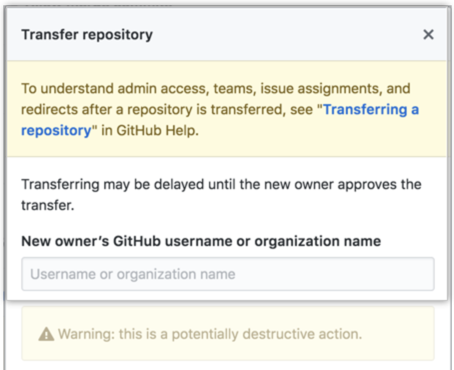Click the word "repository" in the blue link
Screen dimensions: 454x370
coord(56,131)
